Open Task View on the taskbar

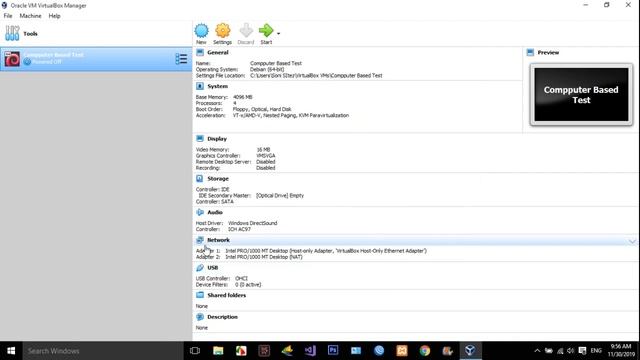pyautogui.click(x=195, y=351)
